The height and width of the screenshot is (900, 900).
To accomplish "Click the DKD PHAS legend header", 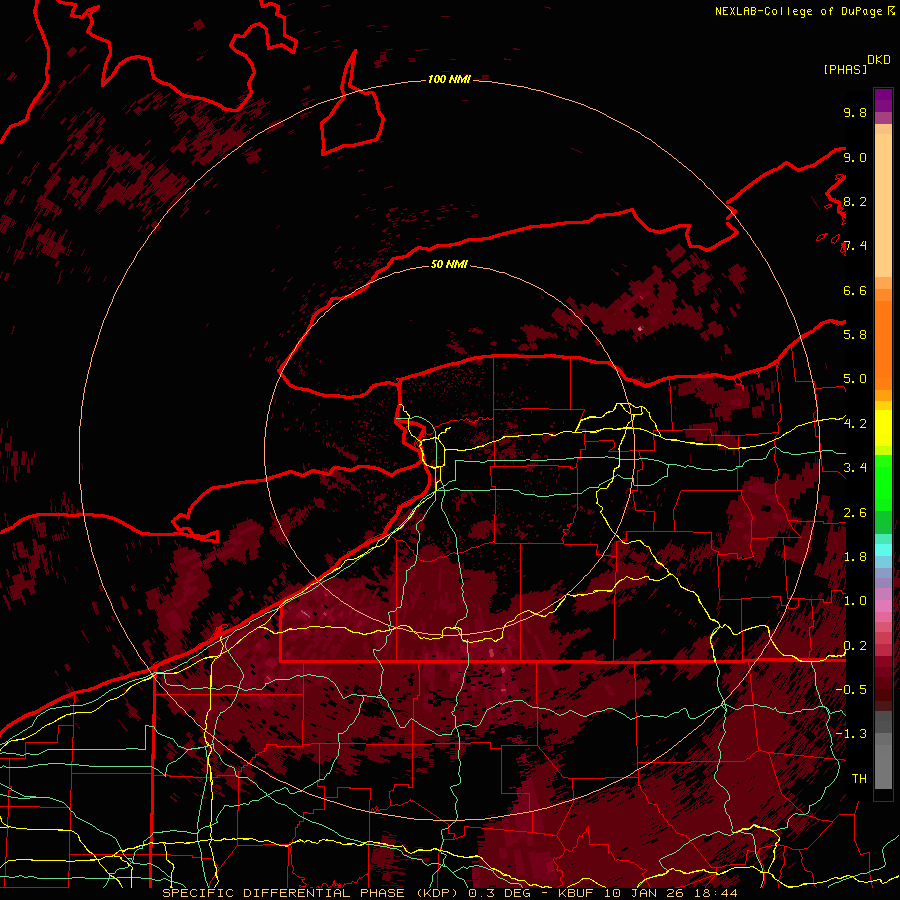I will 856,64.
